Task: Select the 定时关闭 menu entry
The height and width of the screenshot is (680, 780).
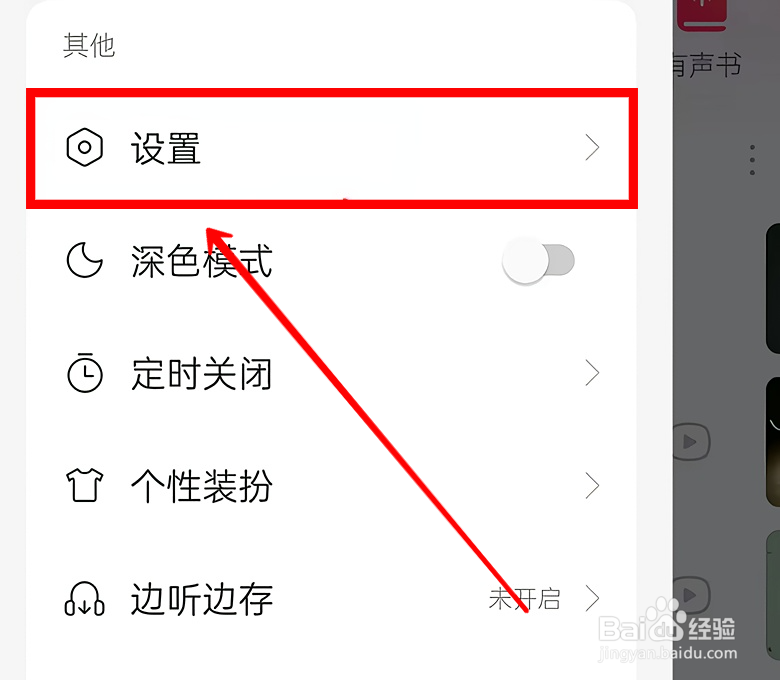Action: [331, 373]
